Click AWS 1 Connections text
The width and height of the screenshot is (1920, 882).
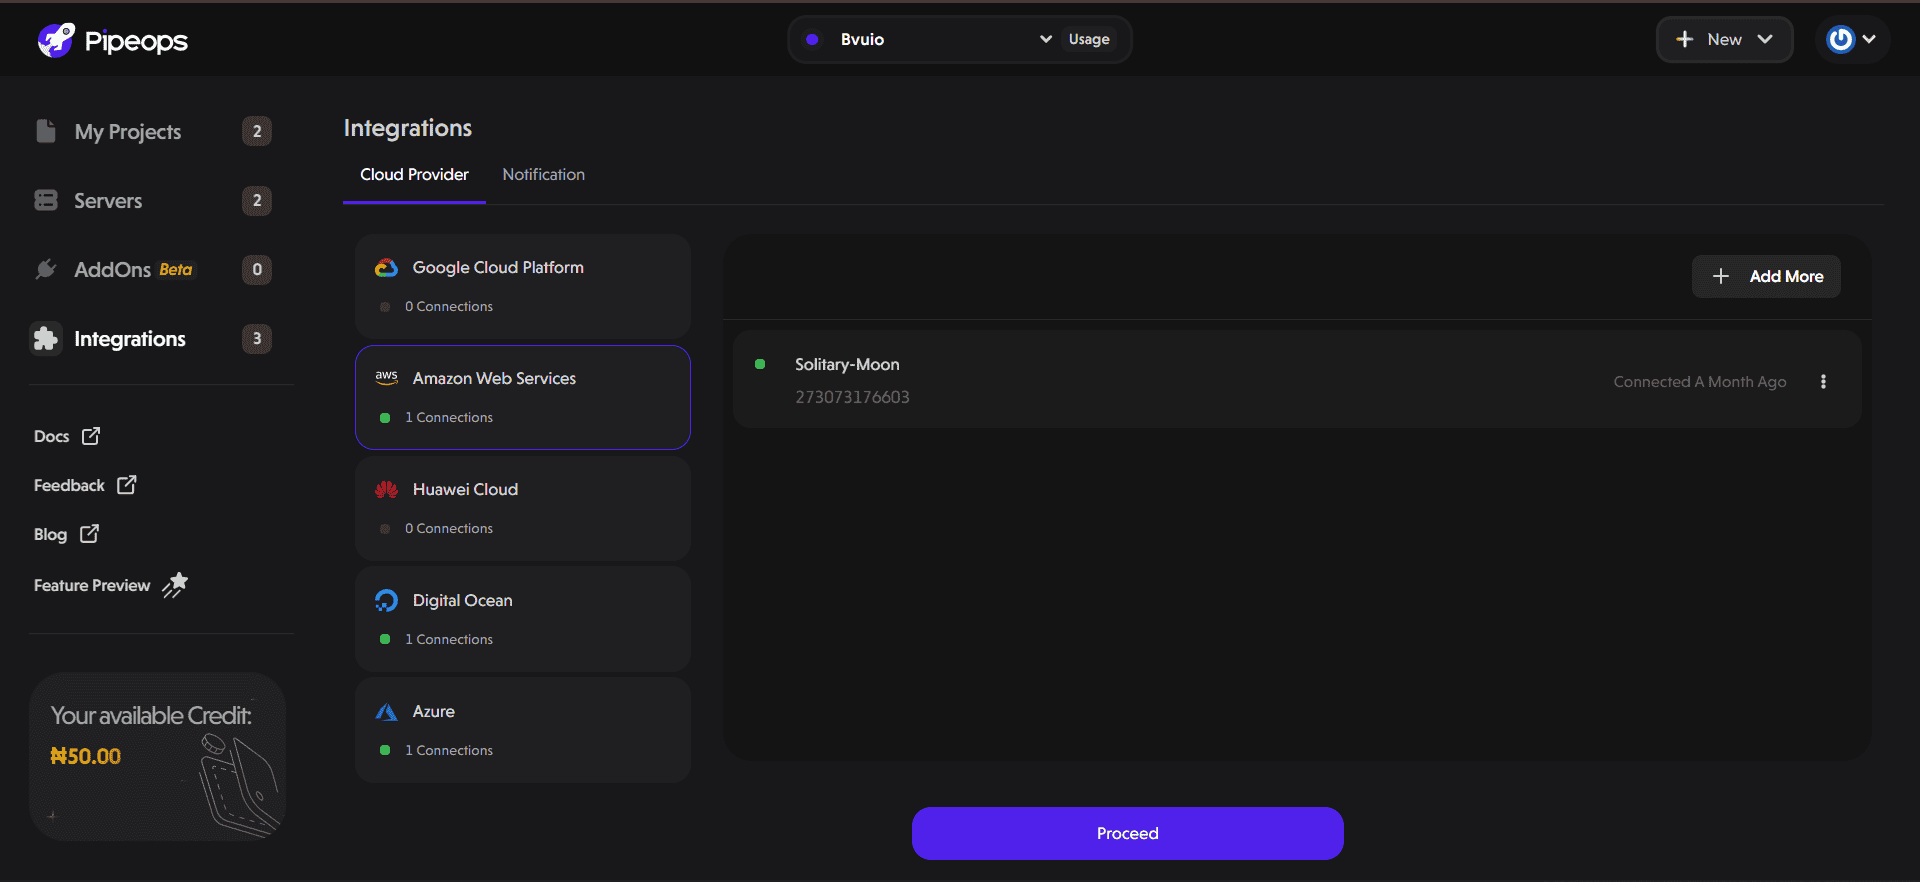449,418
